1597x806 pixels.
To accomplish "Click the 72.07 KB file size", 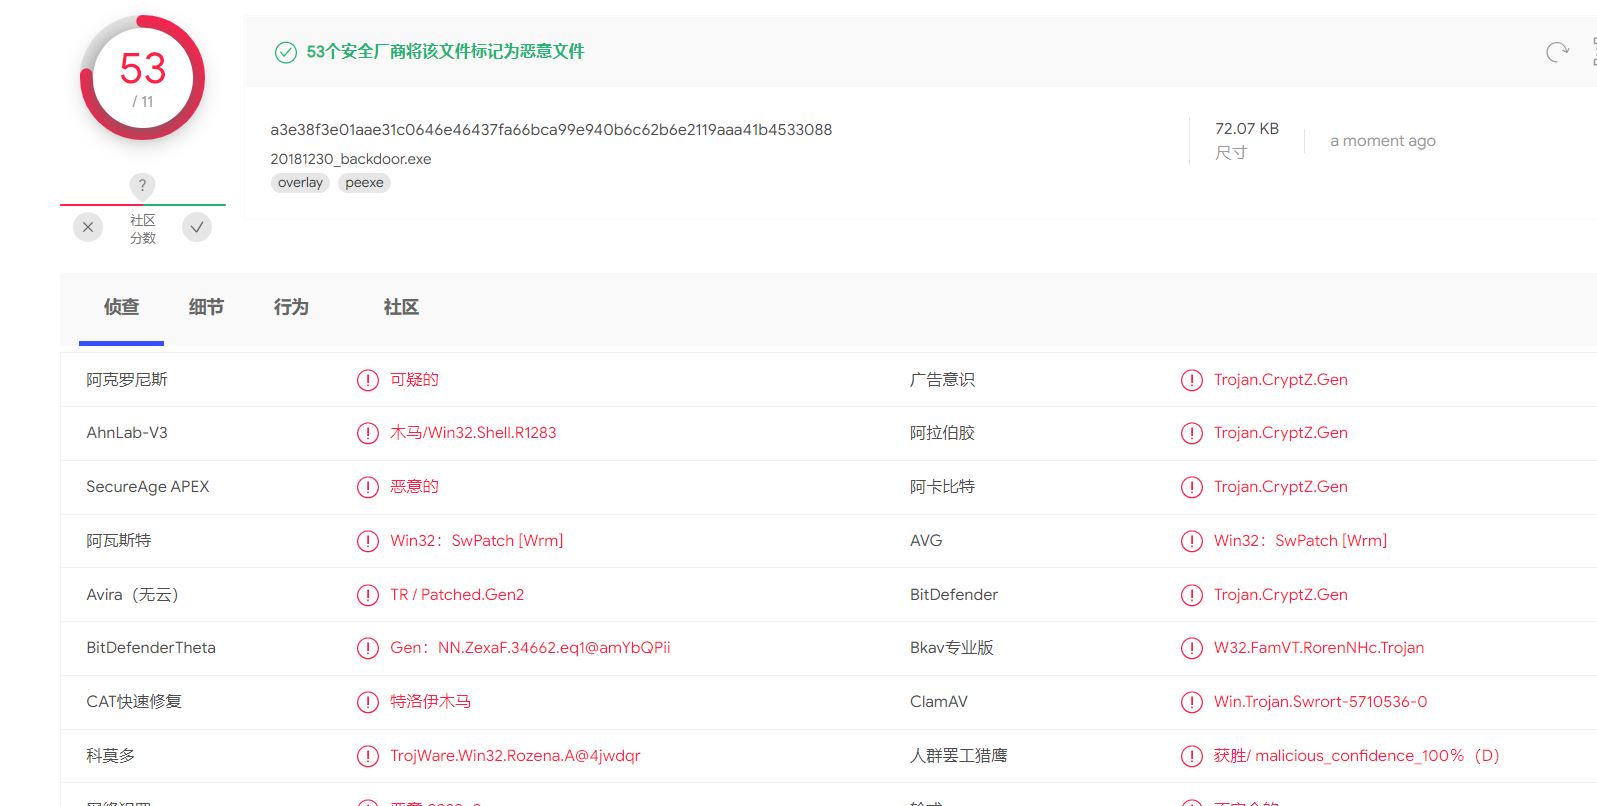I will coord(1247,129).
